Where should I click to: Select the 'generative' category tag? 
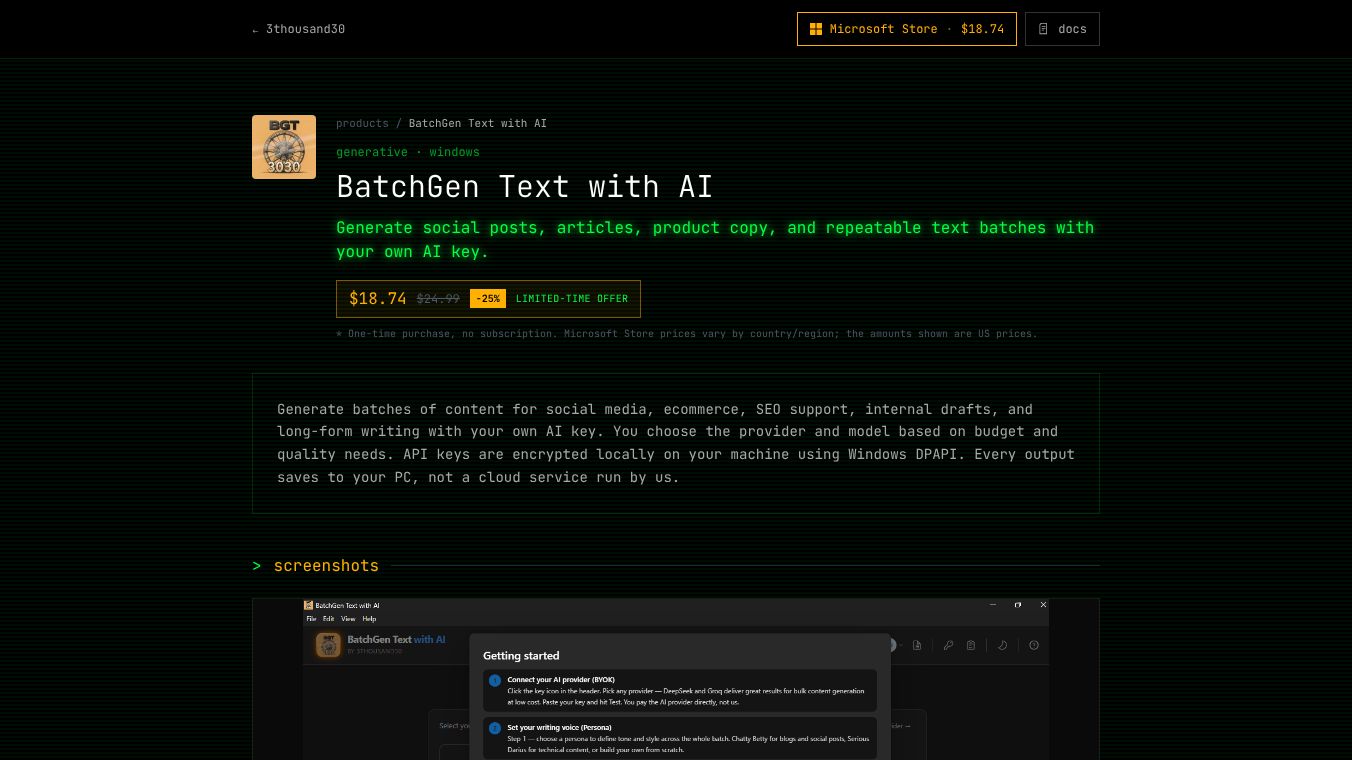(x=372, y=152)
